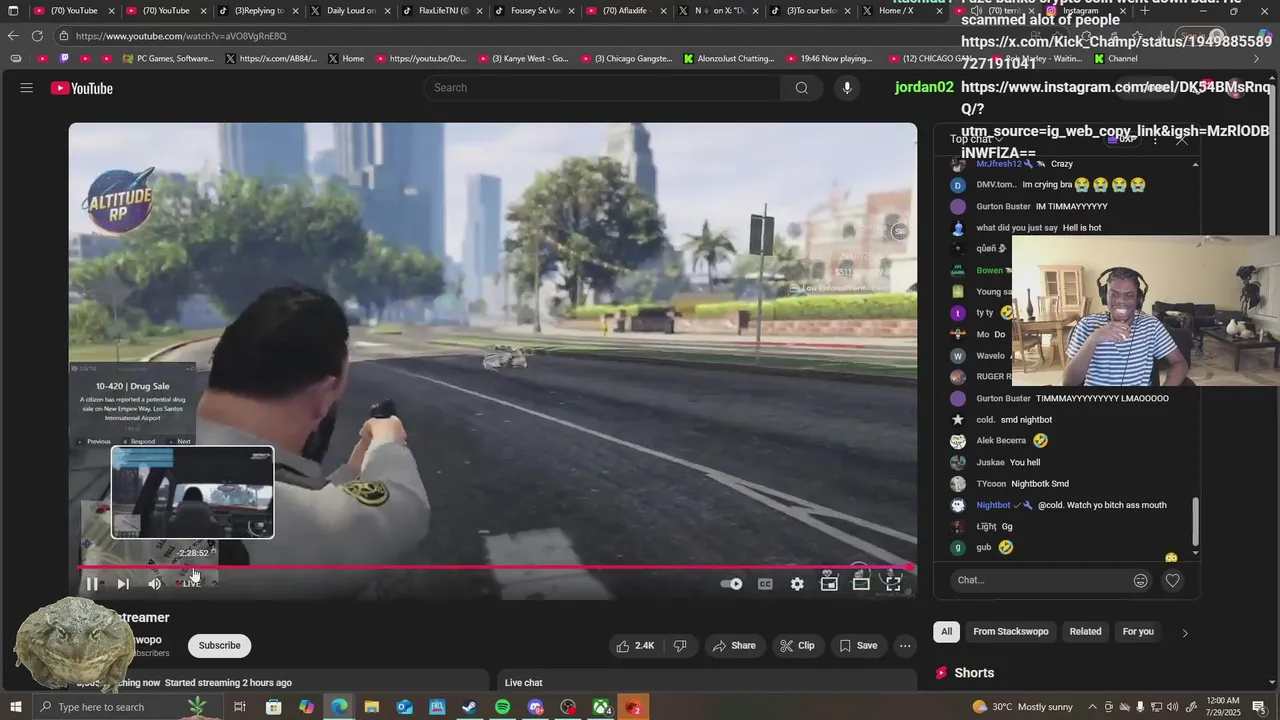Open Windows notification center
Viewport: 1280px width, 720px height.
1259,707
